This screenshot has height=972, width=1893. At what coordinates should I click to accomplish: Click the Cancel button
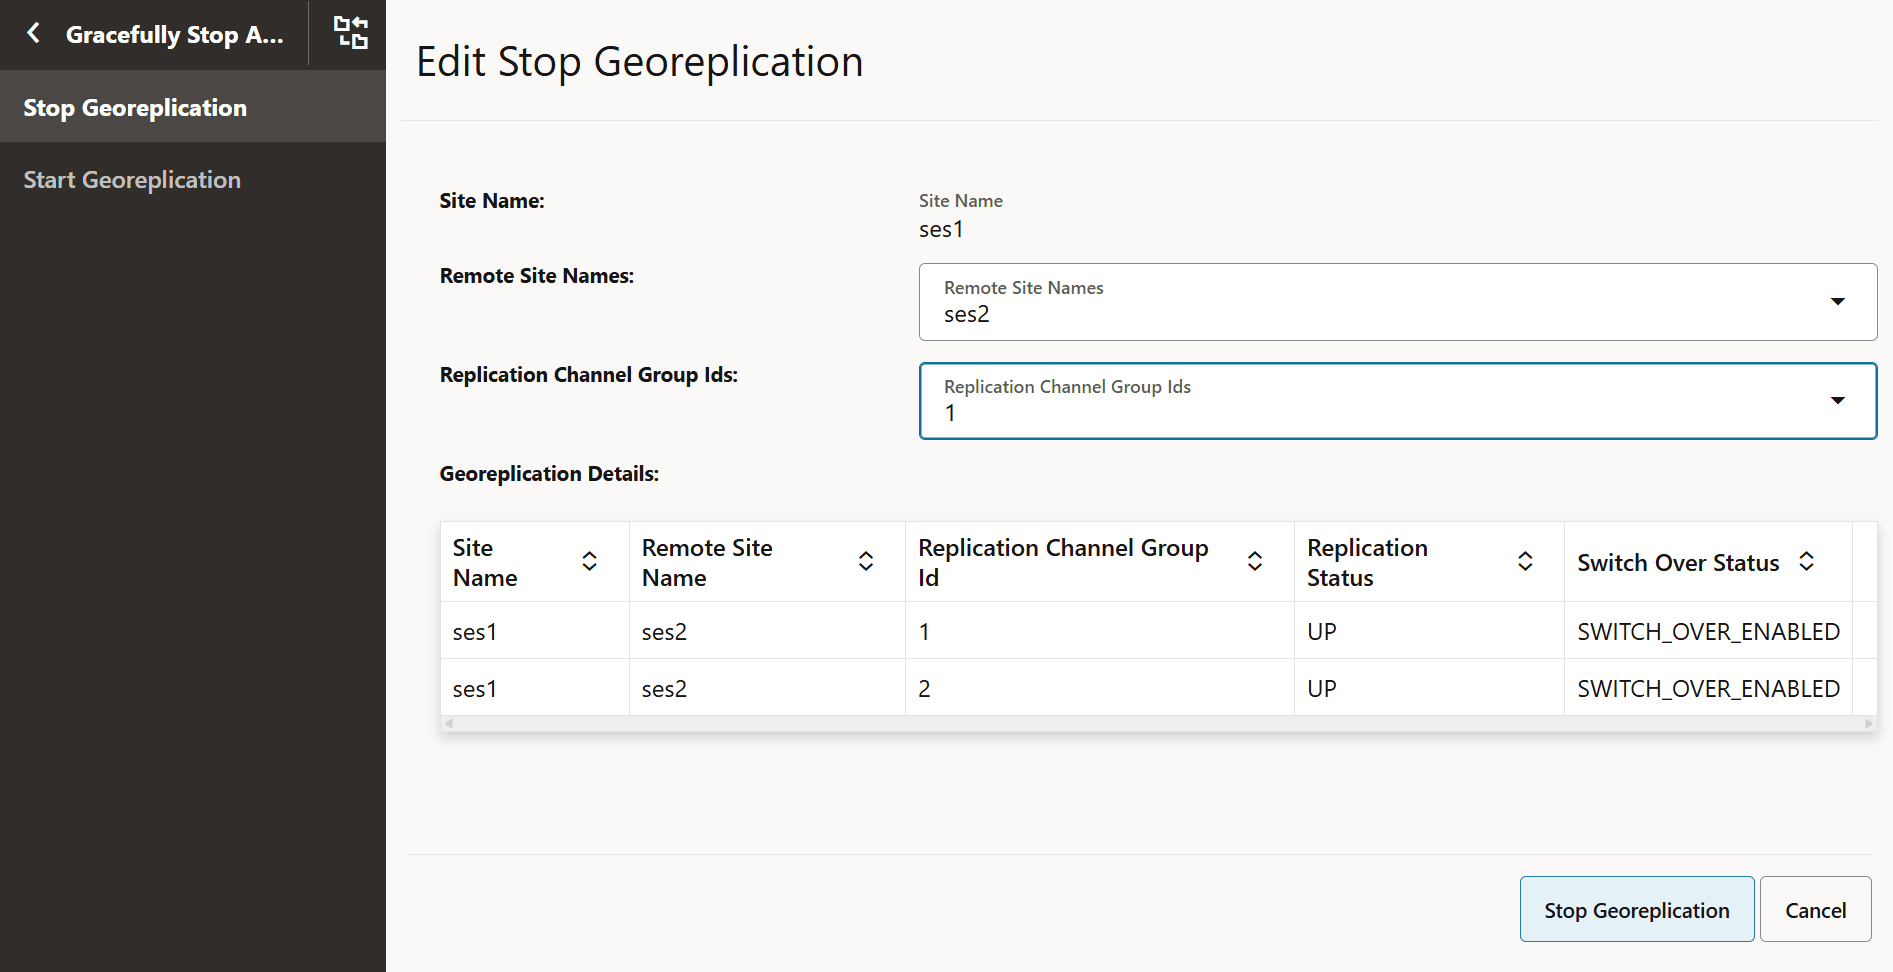tap(1815, 909)
